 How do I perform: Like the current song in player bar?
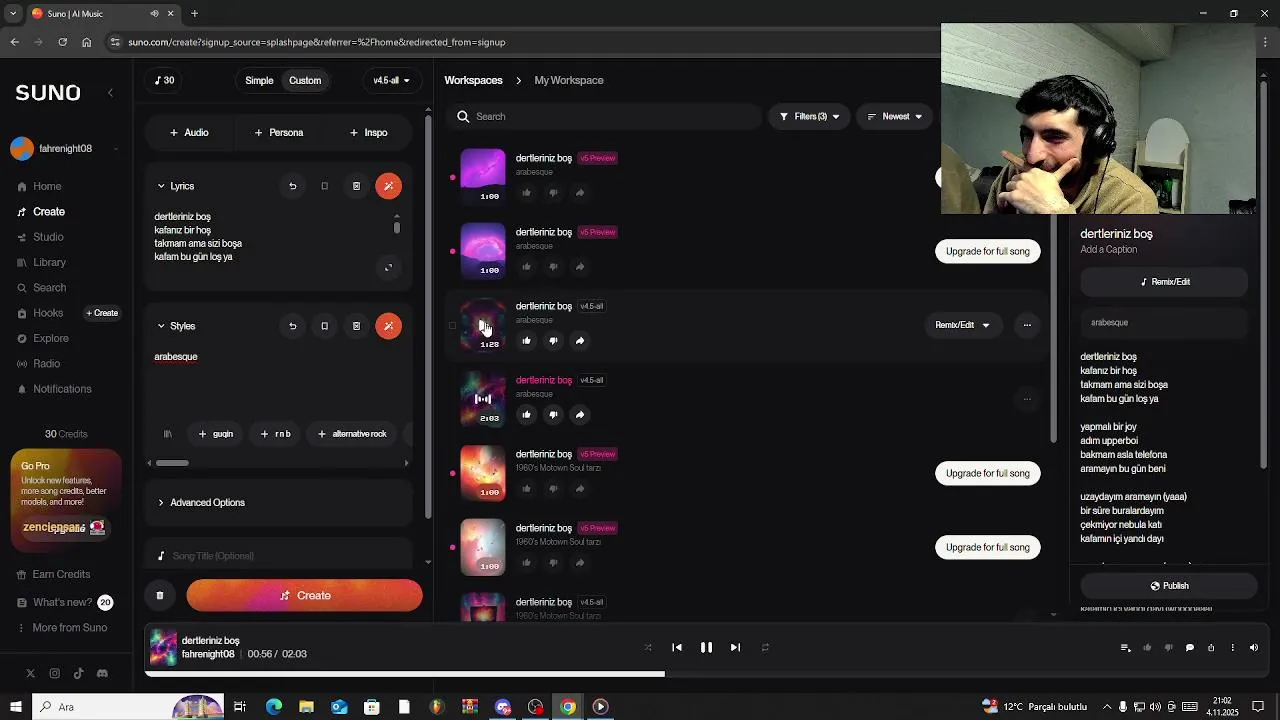(x=1147, y=648)
